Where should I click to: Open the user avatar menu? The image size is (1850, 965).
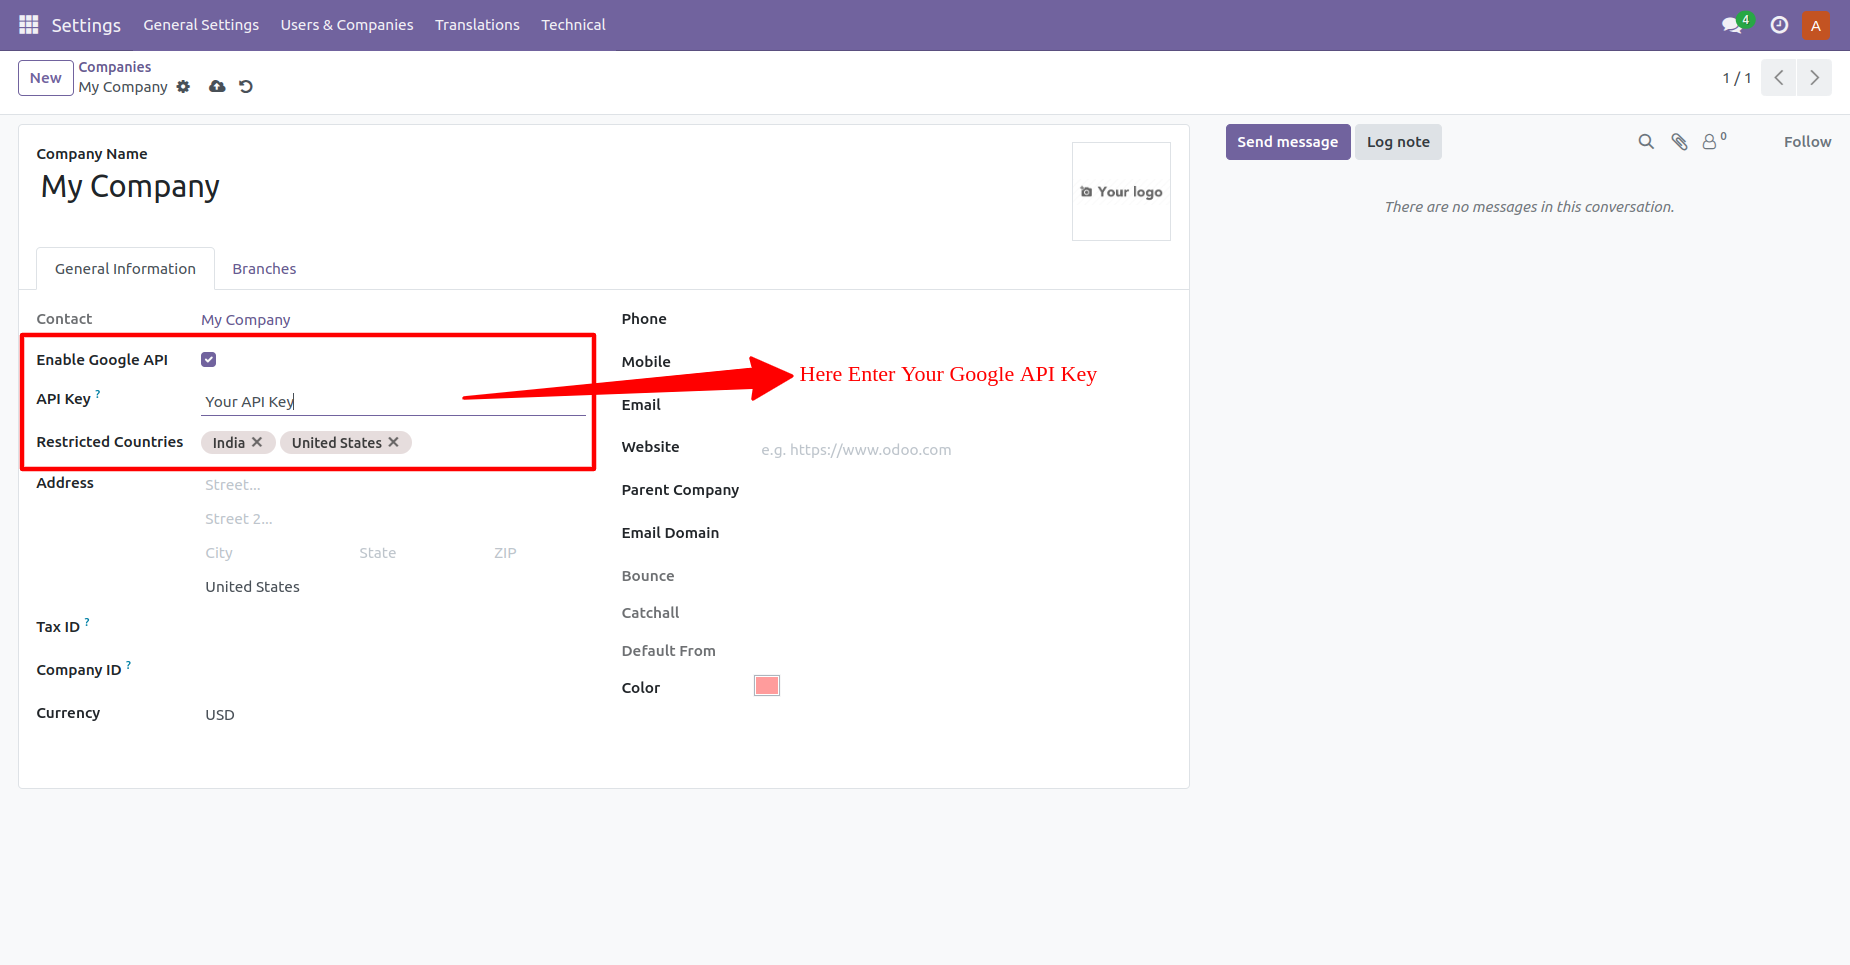click(x=1815, y=24)
